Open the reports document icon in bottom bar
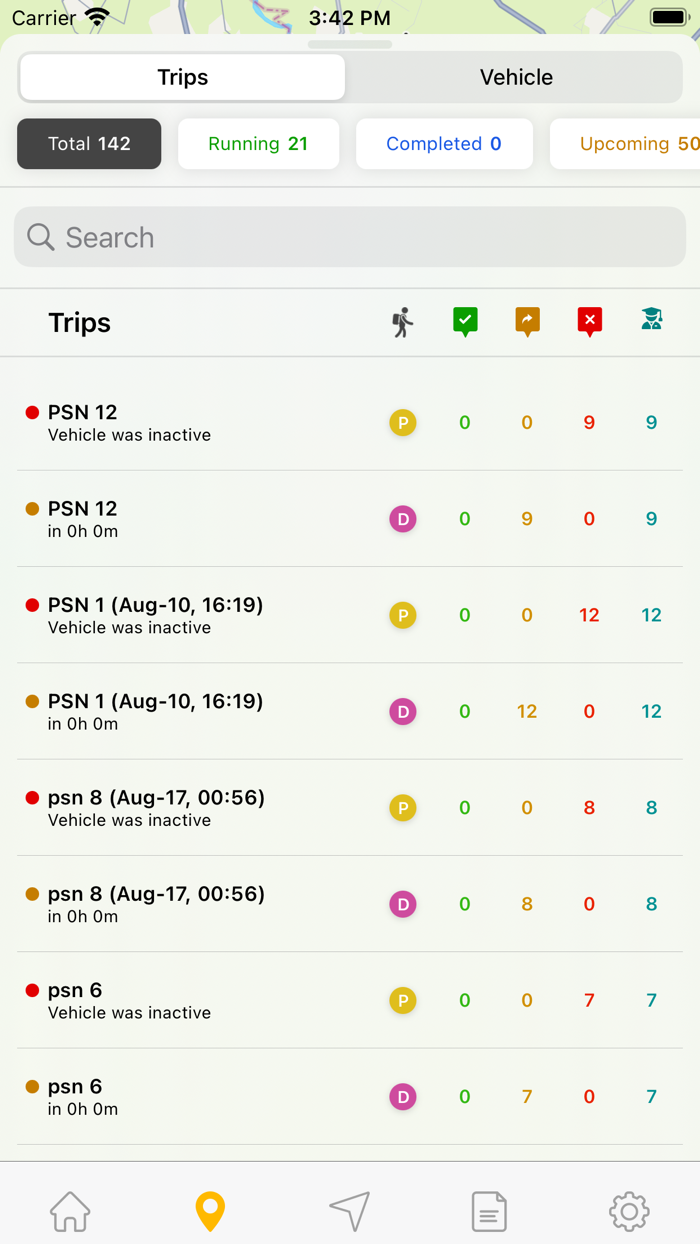The image size is (700, 1244). [489, 1210]
